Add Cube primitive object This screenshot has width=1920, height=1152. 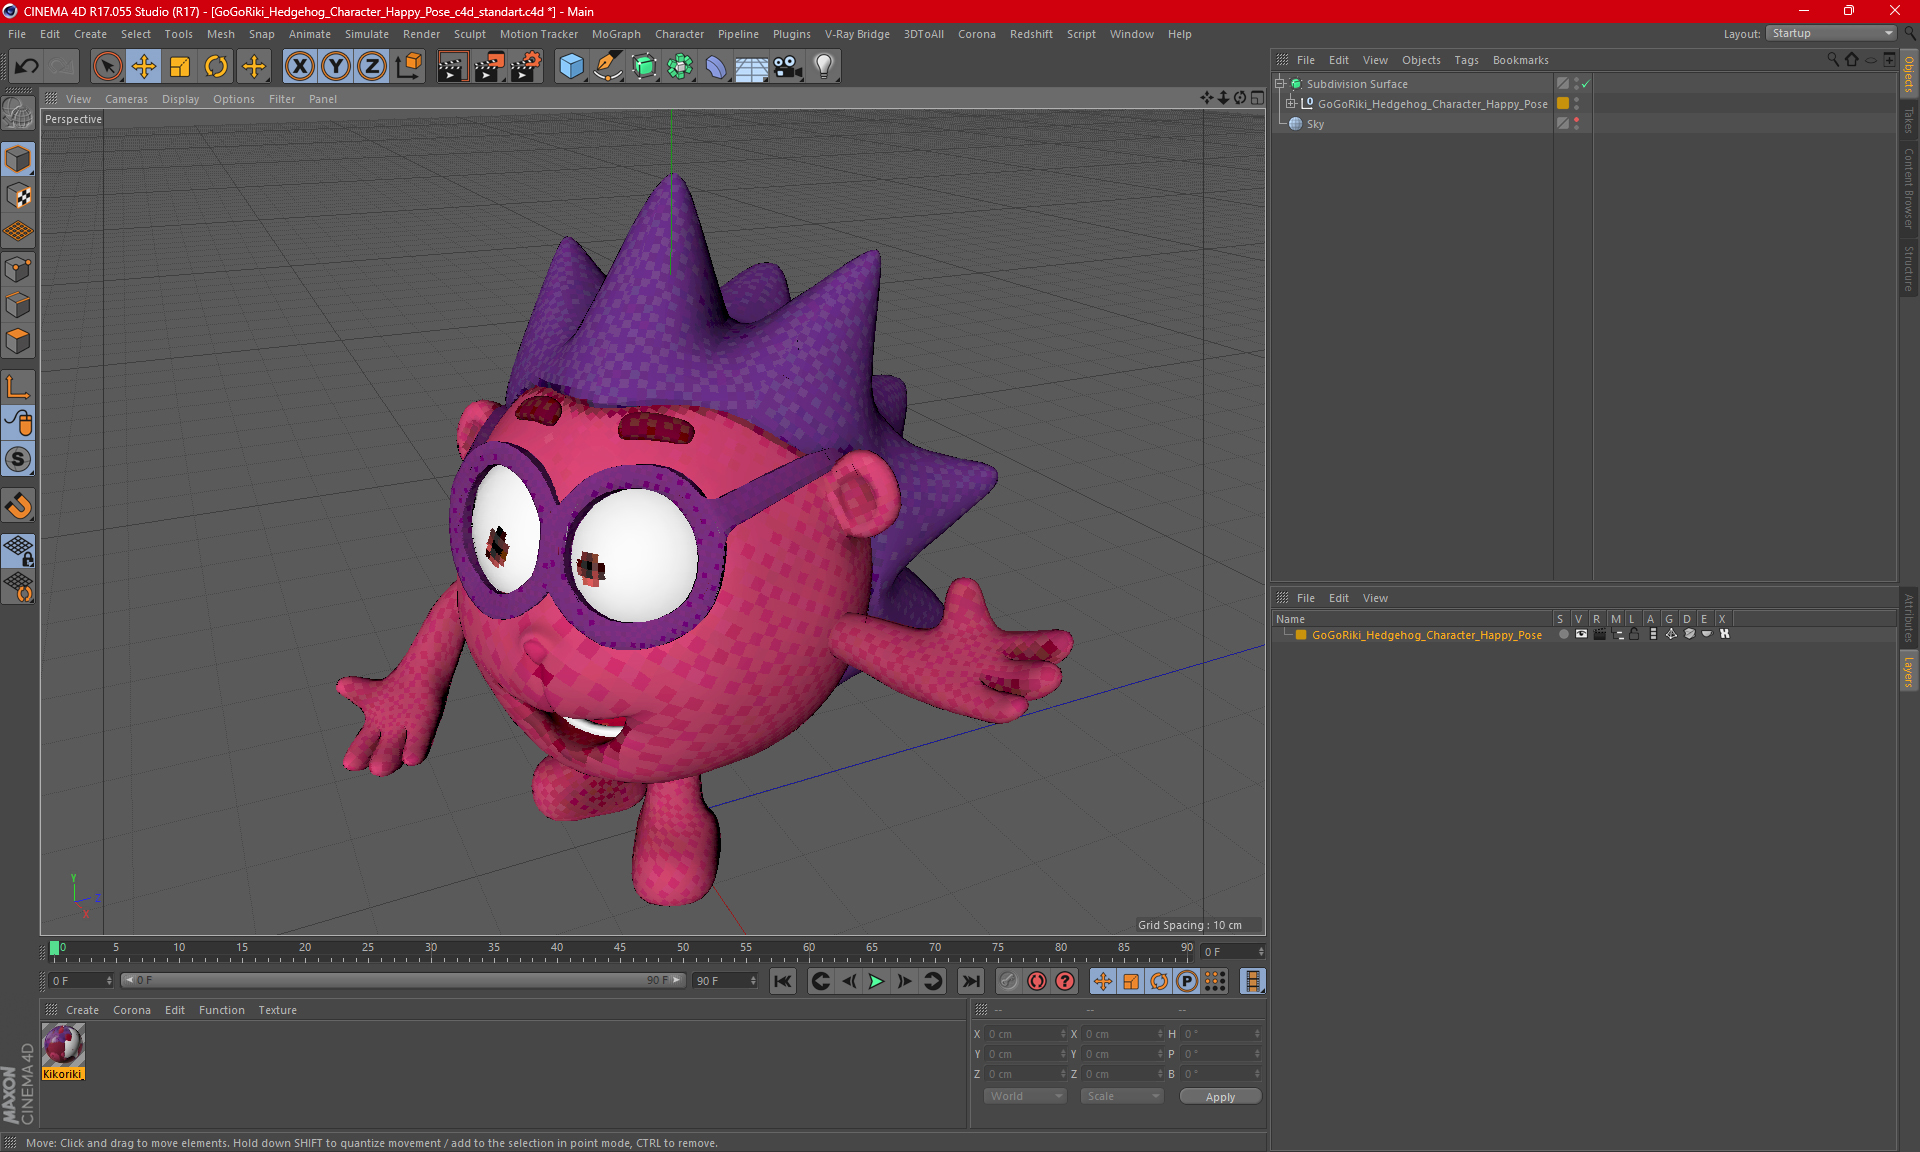571,66
